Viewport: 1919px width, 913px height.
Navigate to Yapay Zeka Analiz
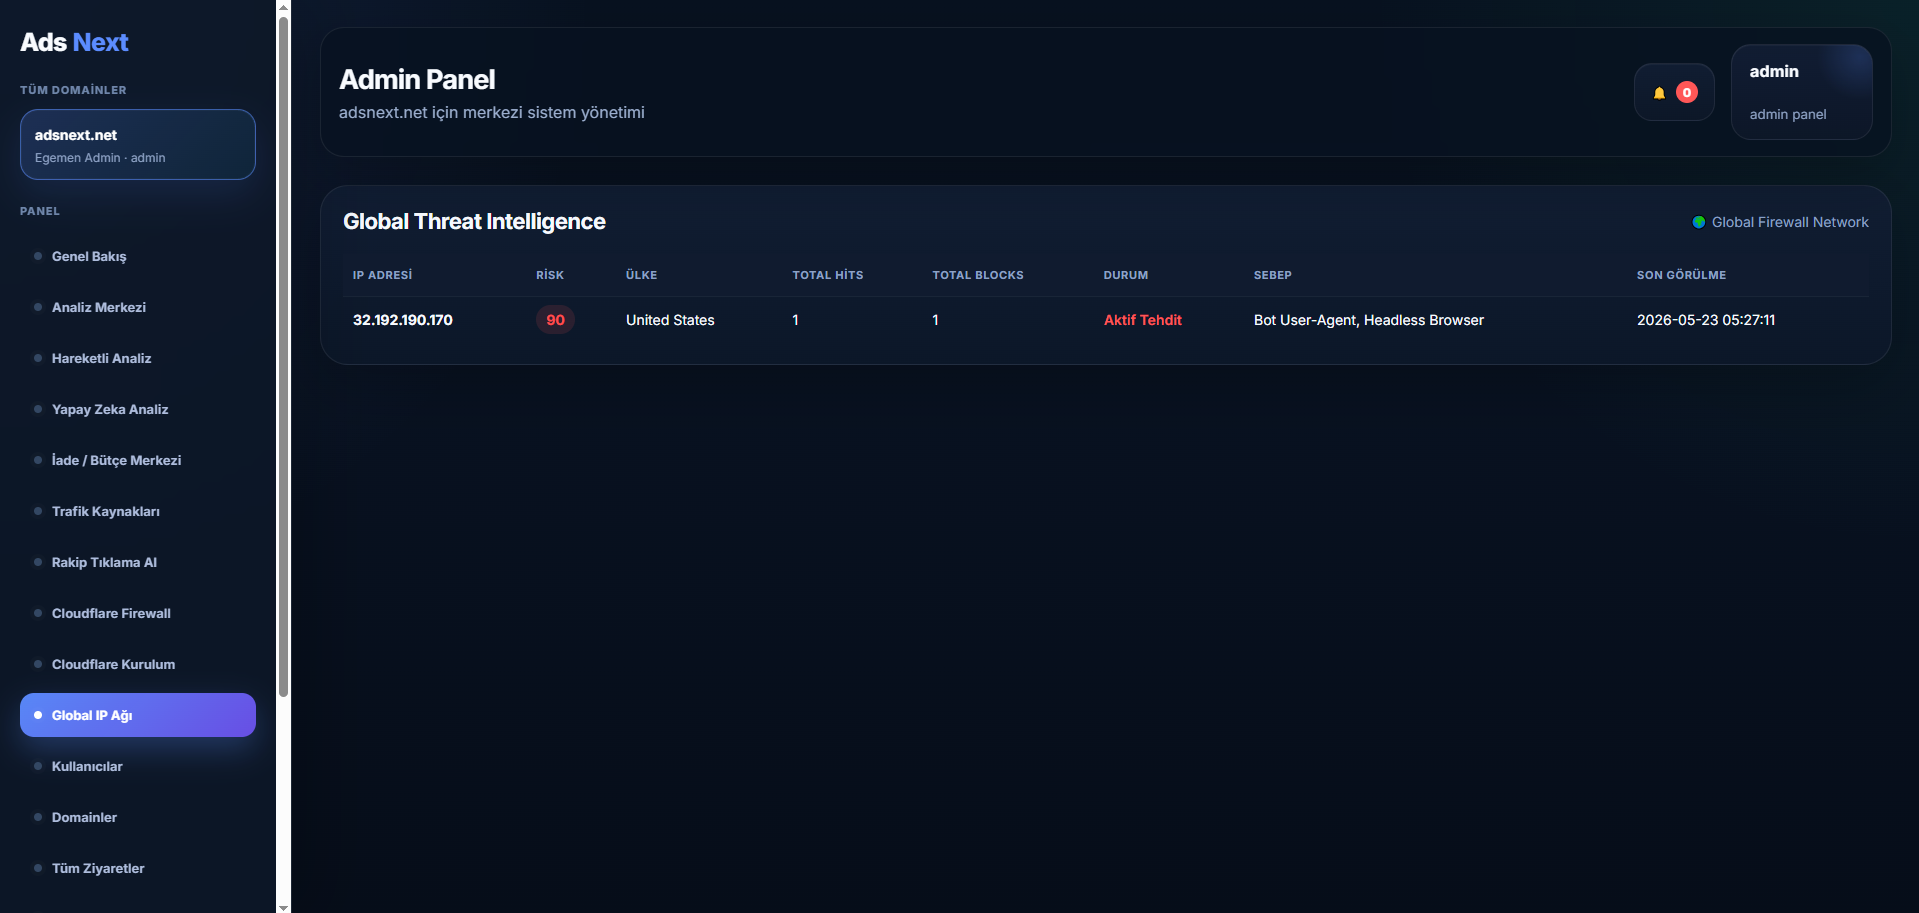[138, 409]
